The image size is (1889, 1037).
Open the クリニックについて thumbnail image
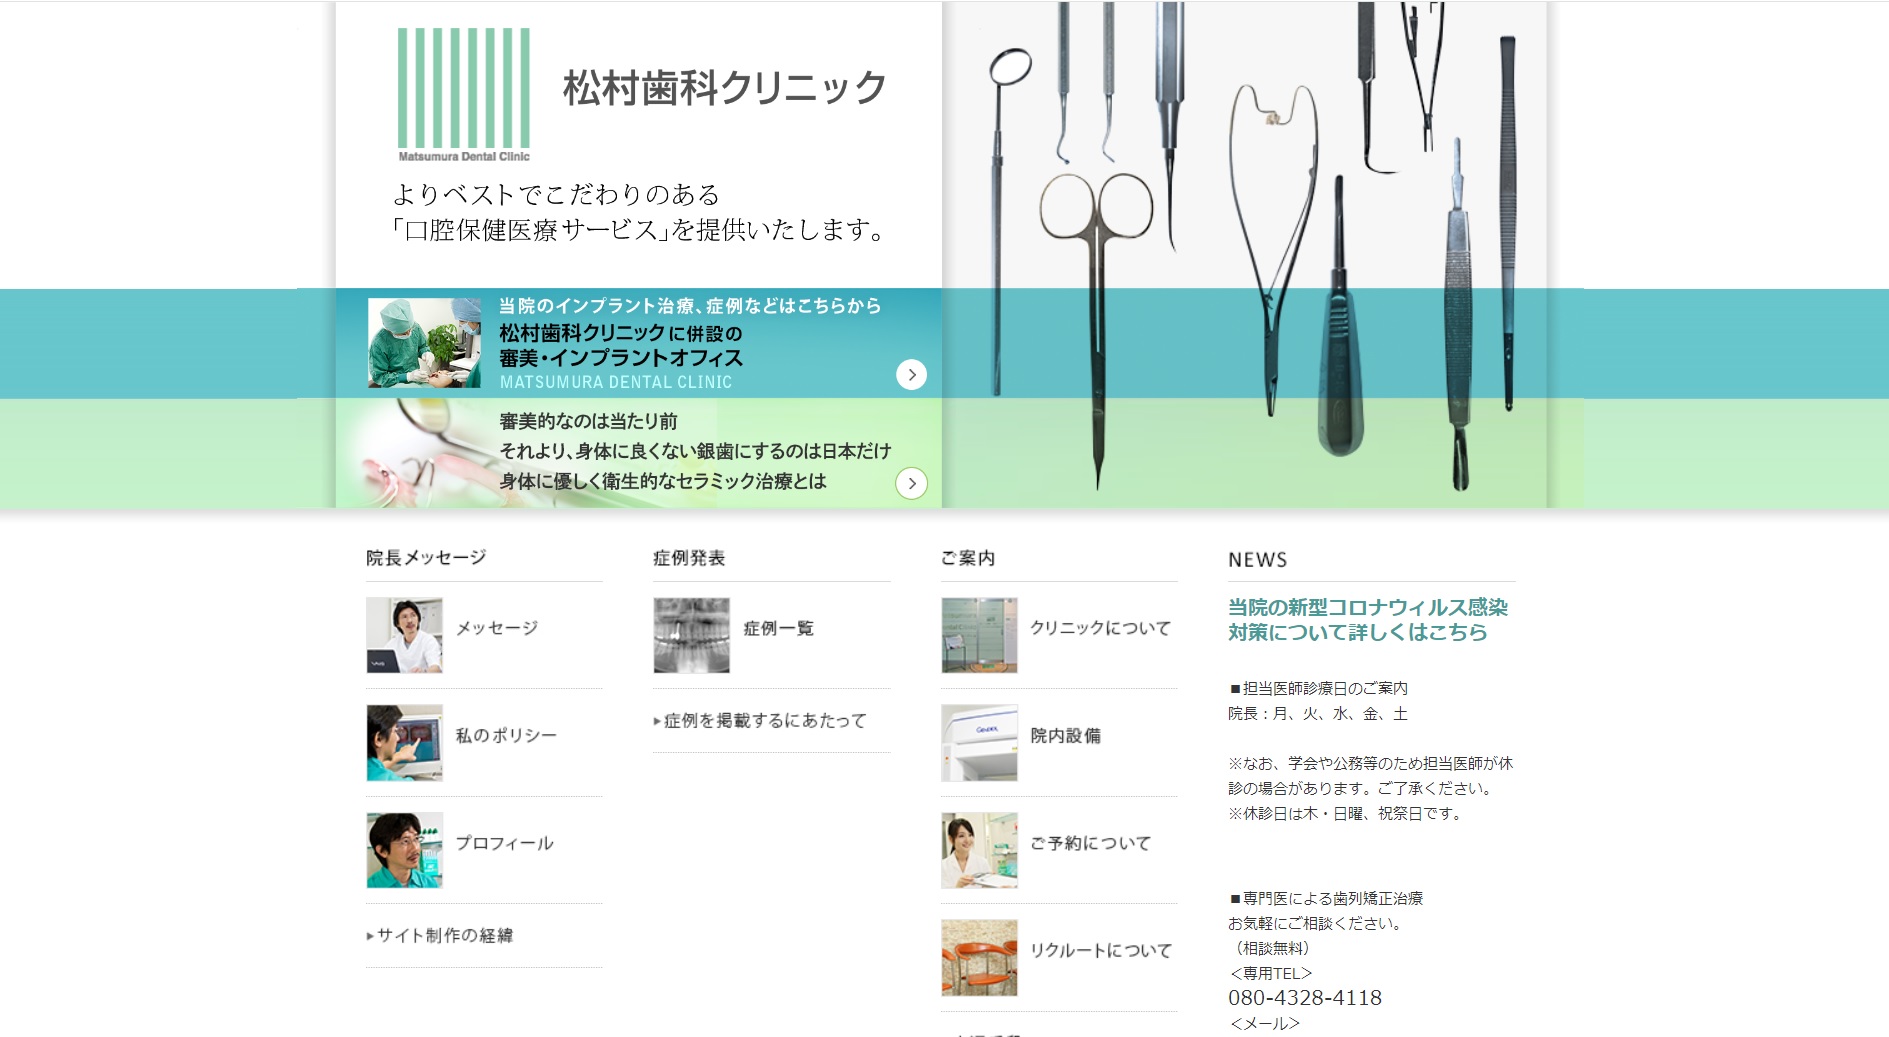[979, 635]
